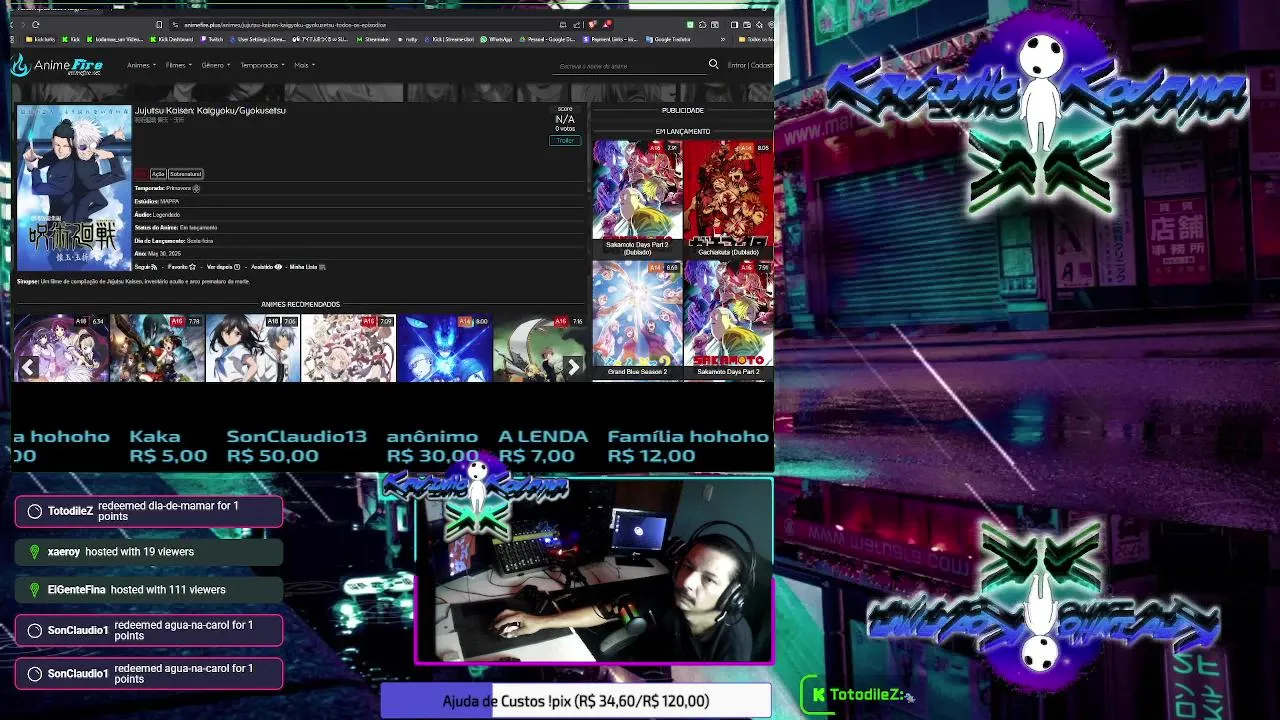This screenshot has height=720, width=1280.
Task: Click the anime title Jujutsu Kaisen: Kaigyoku/Gyokusetsu
Action: (210, 110)
